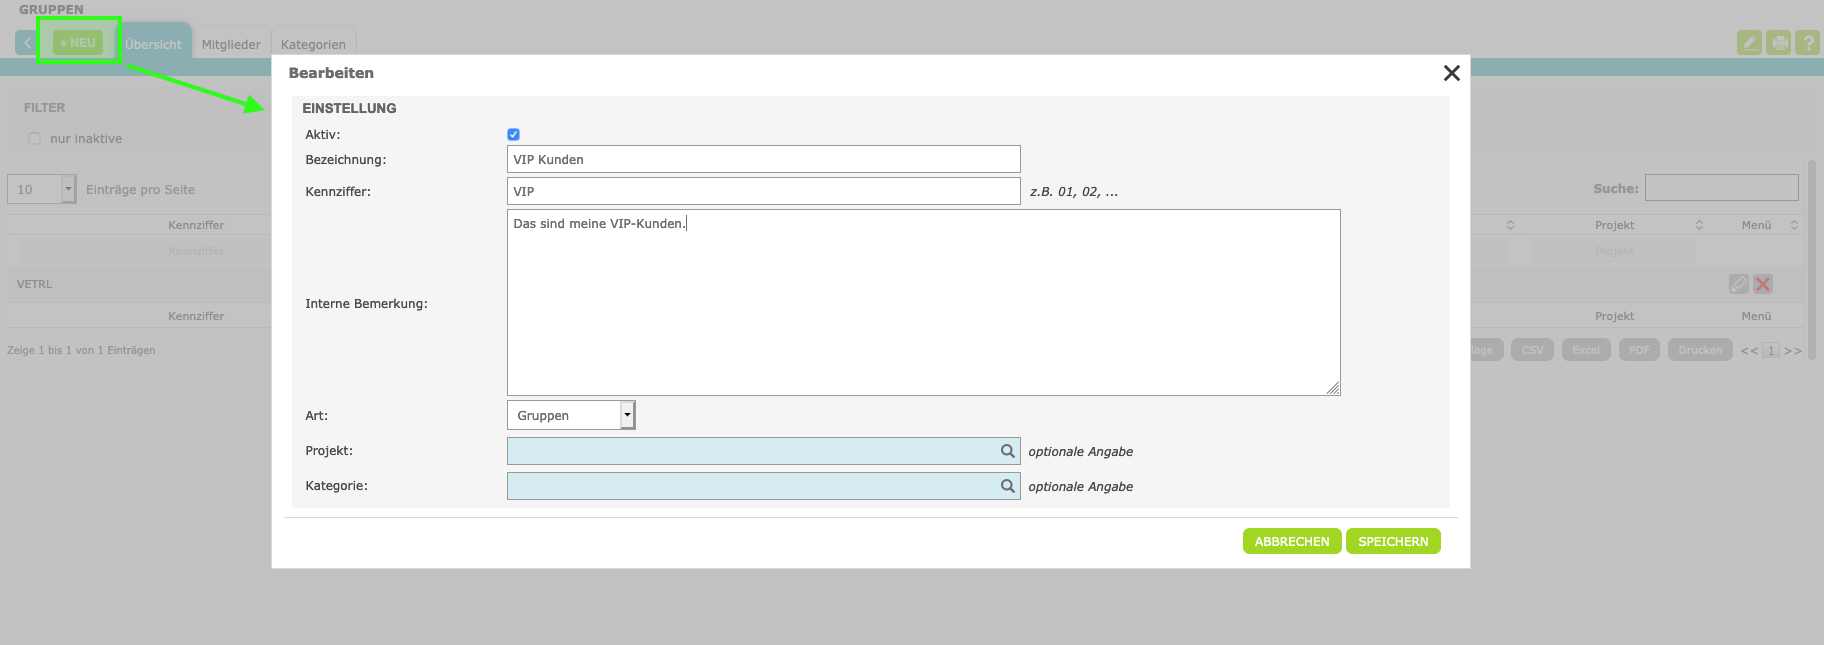
Task: Open help via the question mark icon
Action: tap(1807, 43)
